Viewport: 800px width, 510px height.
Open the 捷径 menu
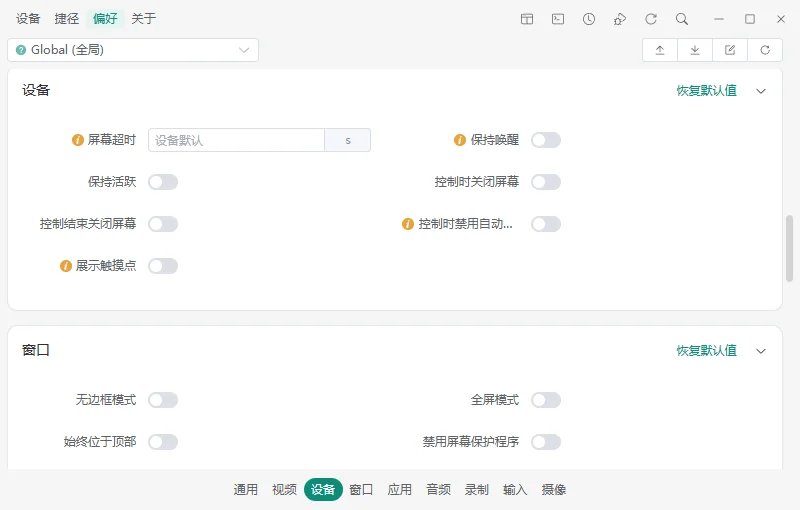pos(67,19)
